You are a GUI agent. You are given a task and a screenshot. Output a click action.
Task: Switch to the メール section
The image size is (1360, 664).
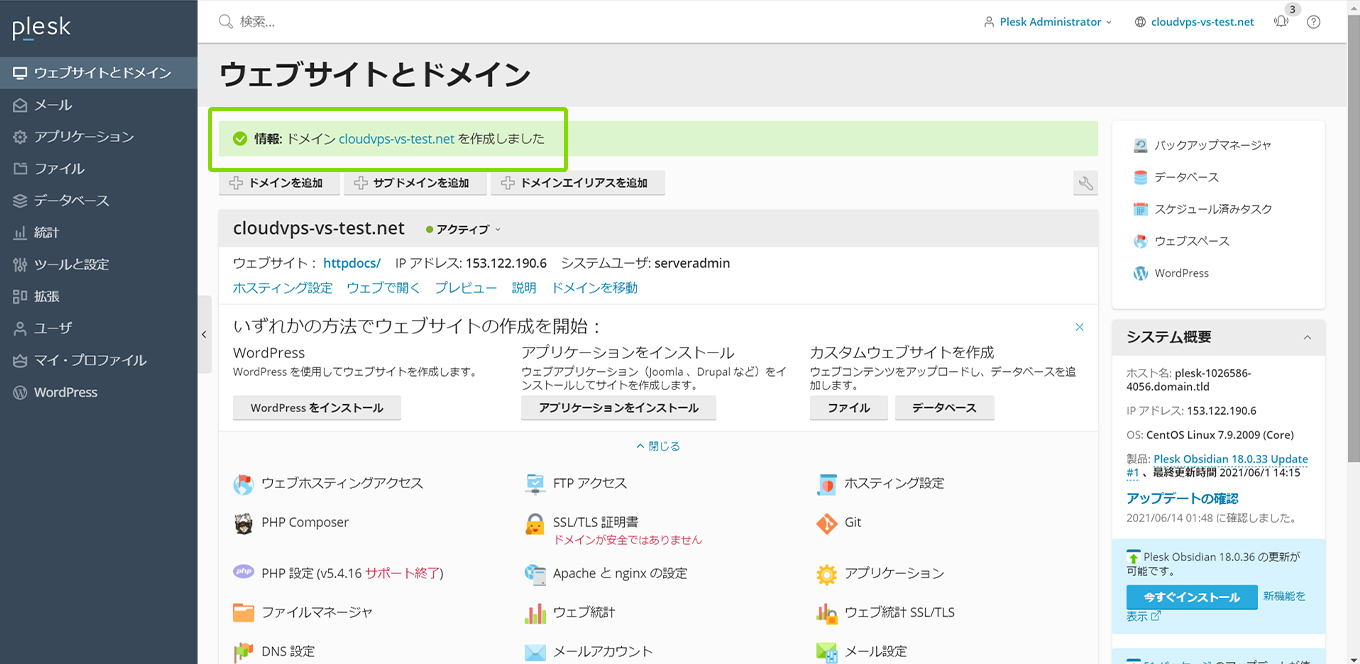coord(50,104)
